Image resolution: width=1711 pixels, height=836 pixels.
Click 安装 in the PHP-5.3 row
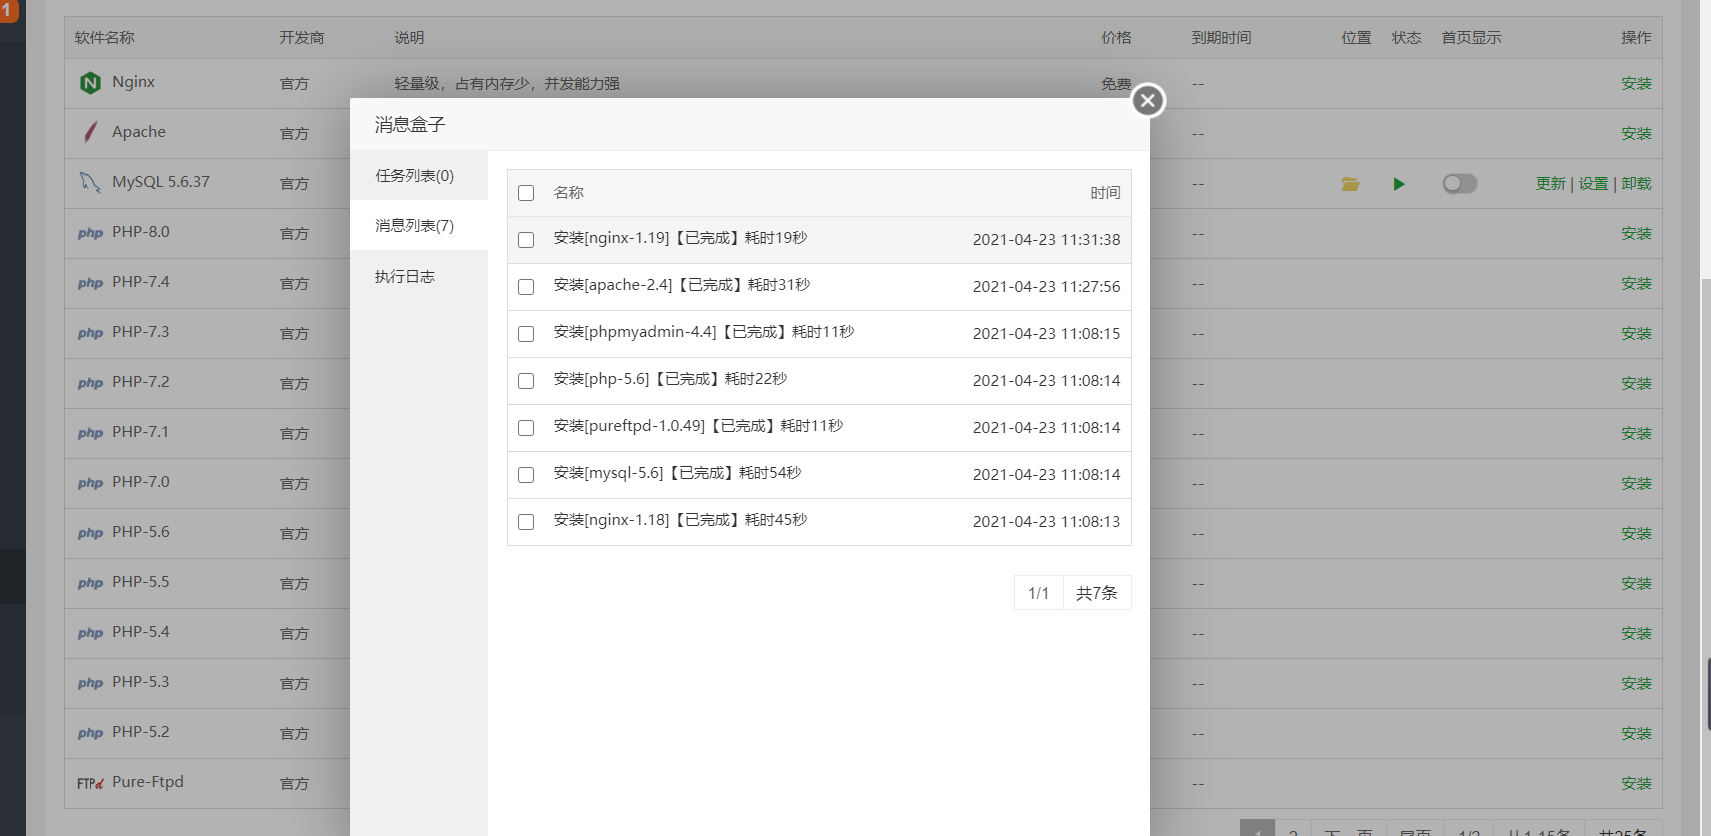1636,684
